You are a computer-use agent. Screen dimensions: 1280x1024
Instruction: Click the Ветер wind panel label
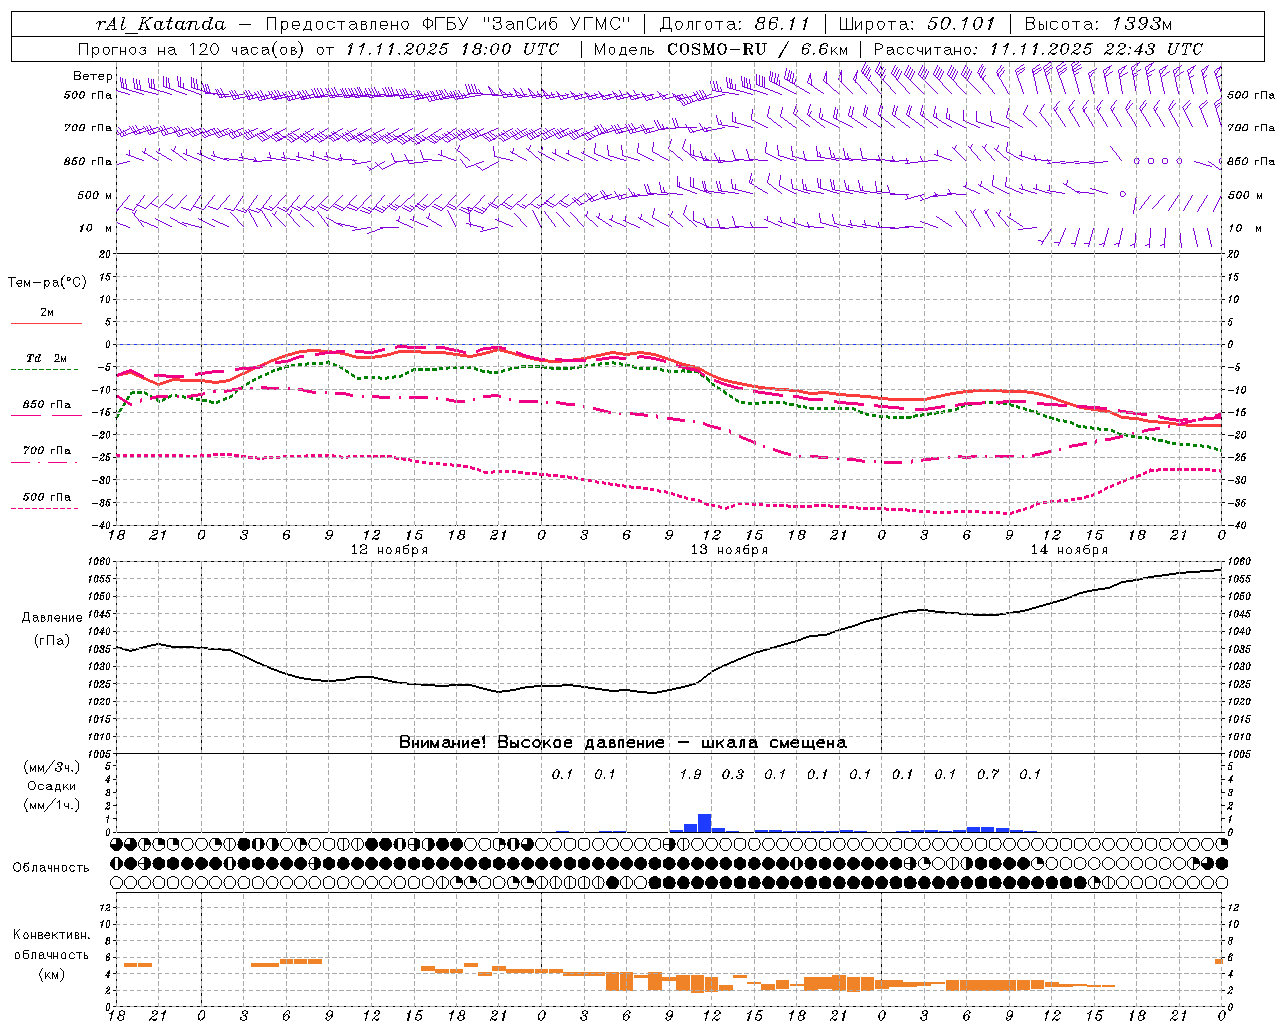92,76
